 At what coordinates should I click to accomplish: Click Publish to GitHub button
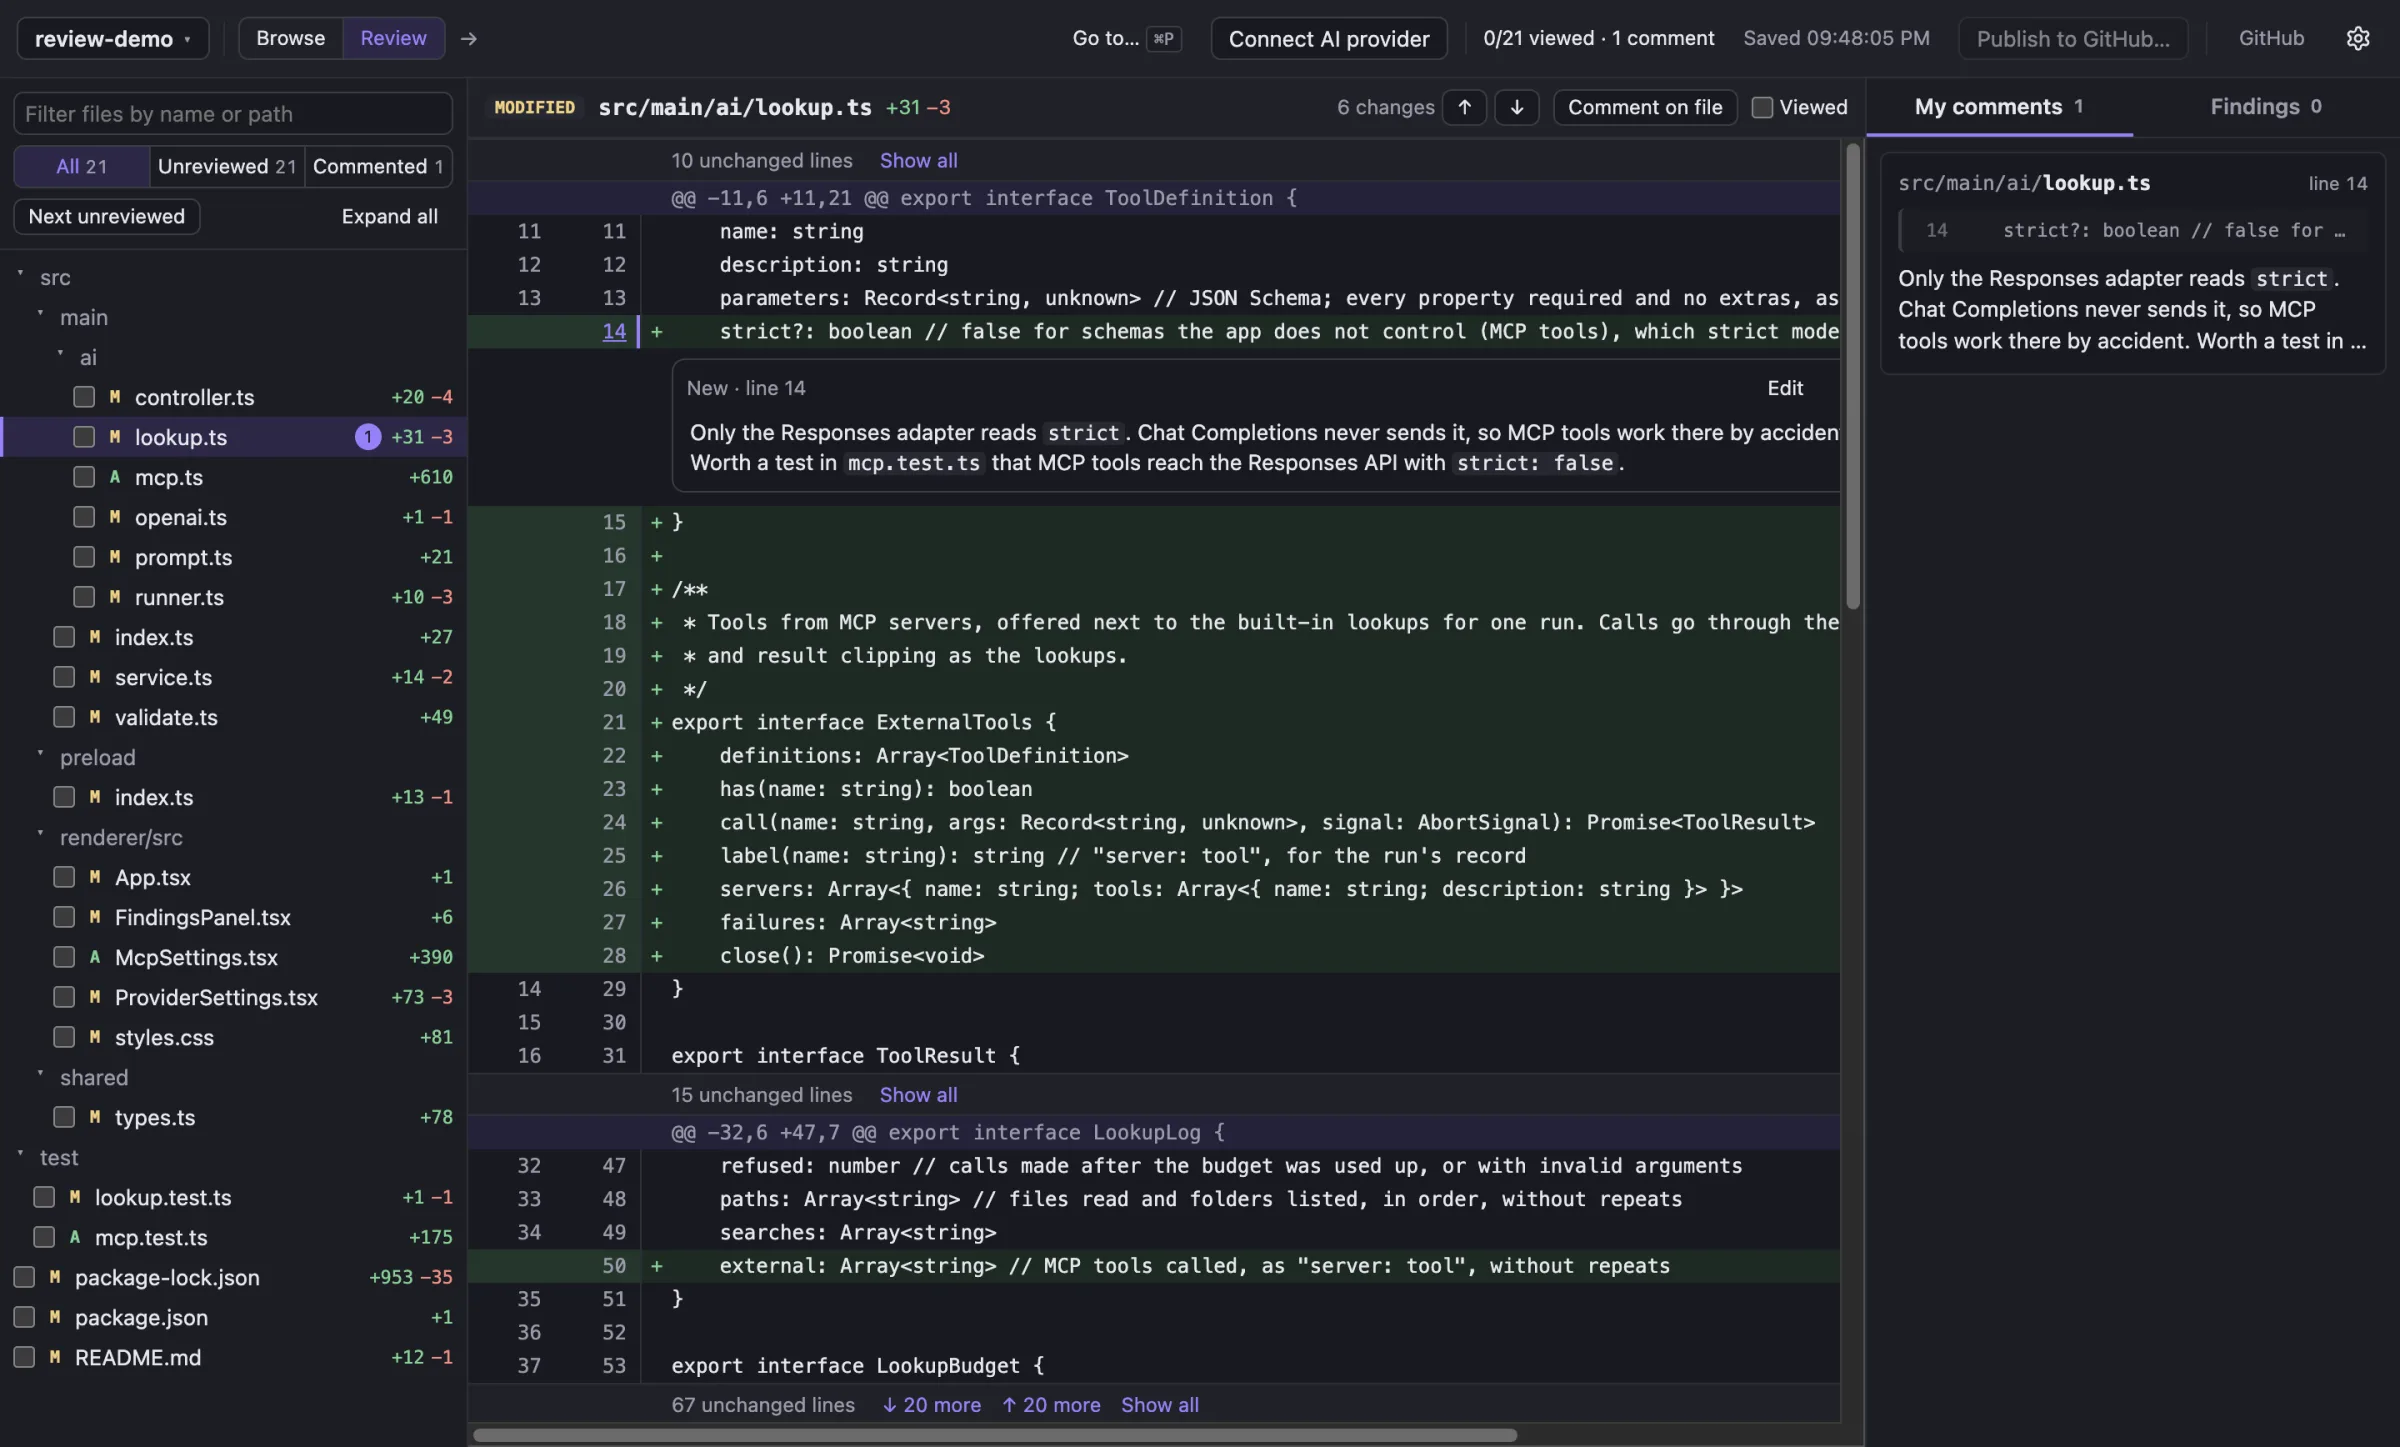pos(2073,38)
